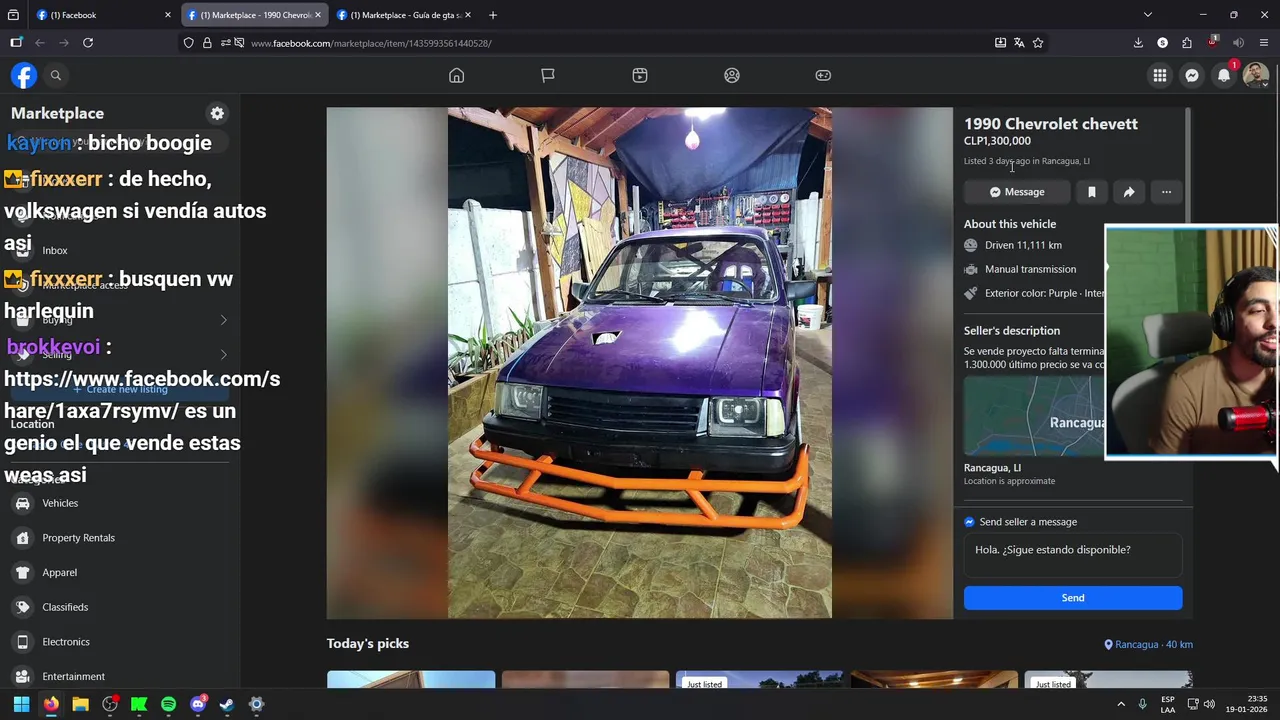The height and width of the screenshot is (720, 1280).
Task: Toggle tab audio speaker icon in toolbar
Action: [1238, 43]
